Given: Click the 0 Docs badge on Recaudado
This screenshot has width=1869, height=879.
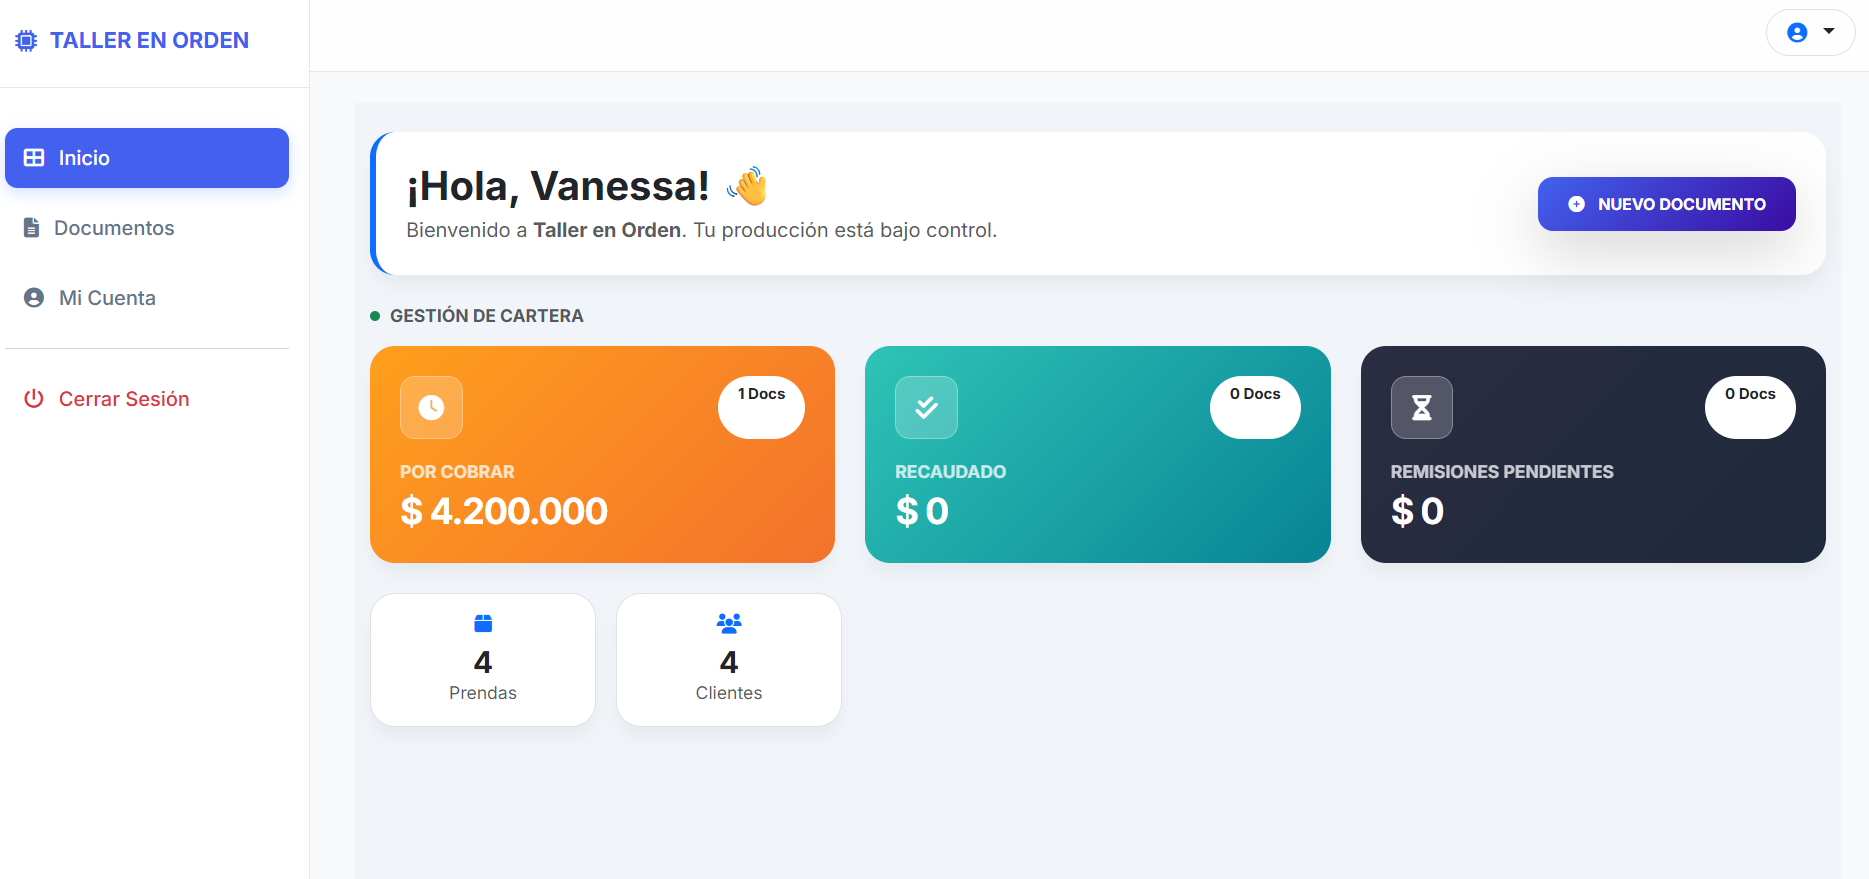Looking at the screenshot, I should point(1255,406).
